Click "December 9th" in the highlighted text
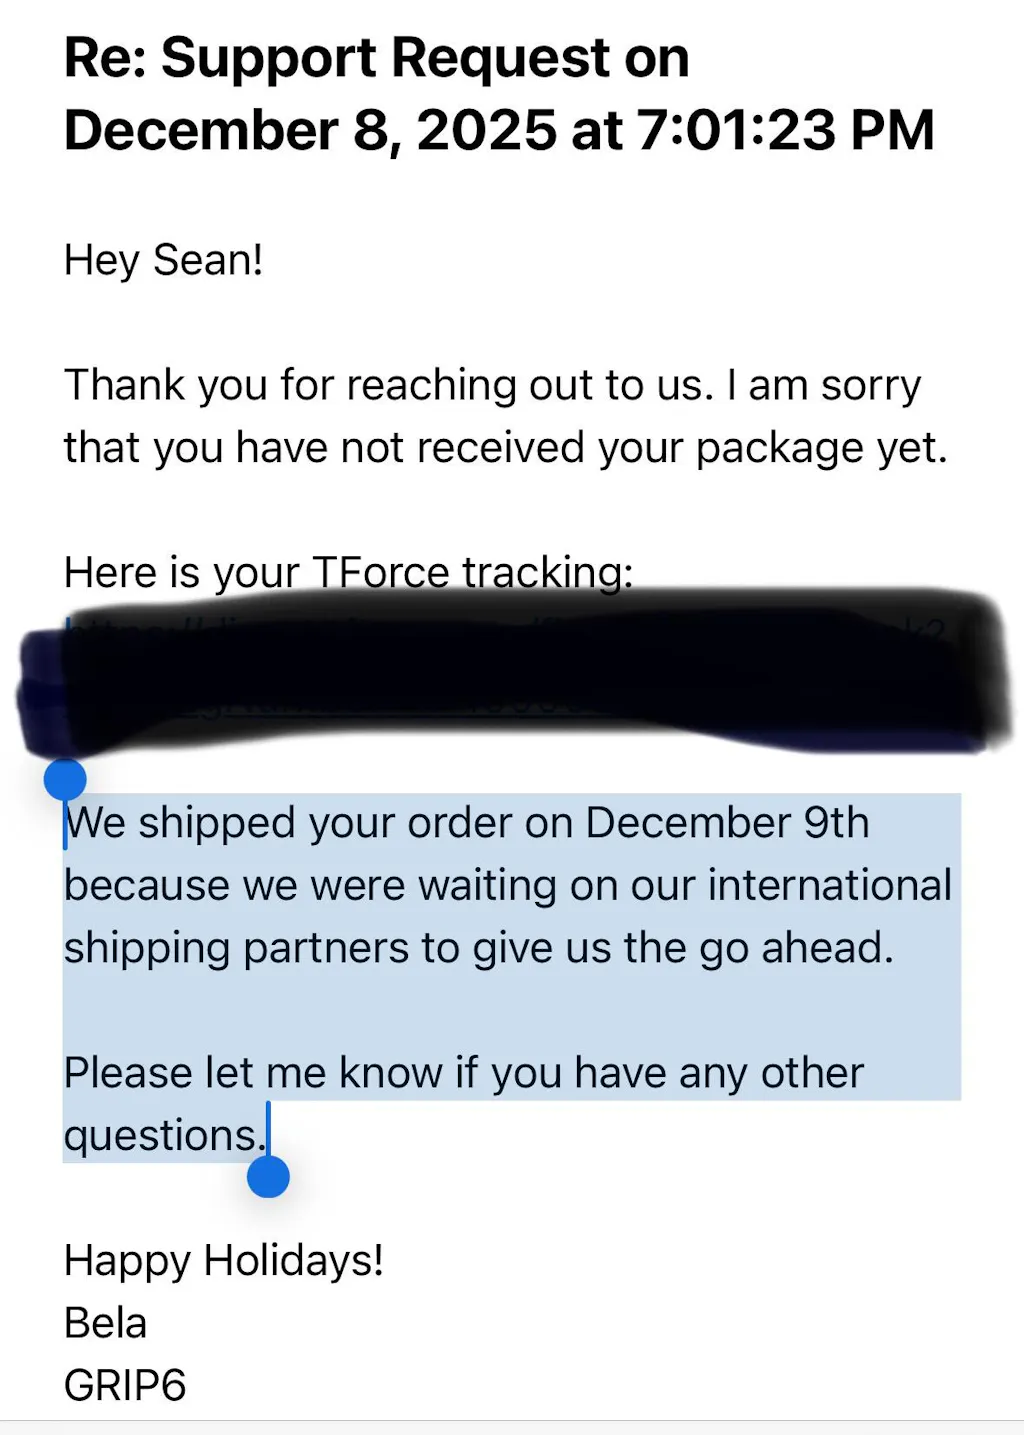The height and width of the screenshot is (1435, 1024). coord(727,823)
